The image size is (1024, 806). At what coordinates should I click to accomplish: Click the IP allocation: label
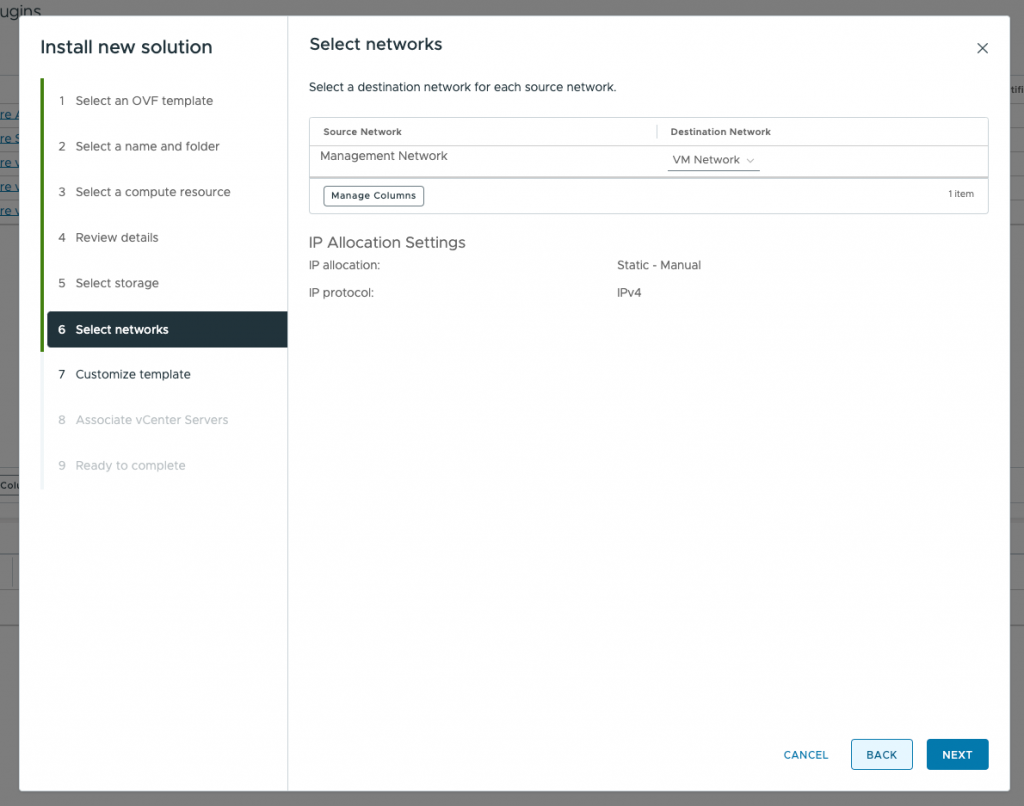344,265
